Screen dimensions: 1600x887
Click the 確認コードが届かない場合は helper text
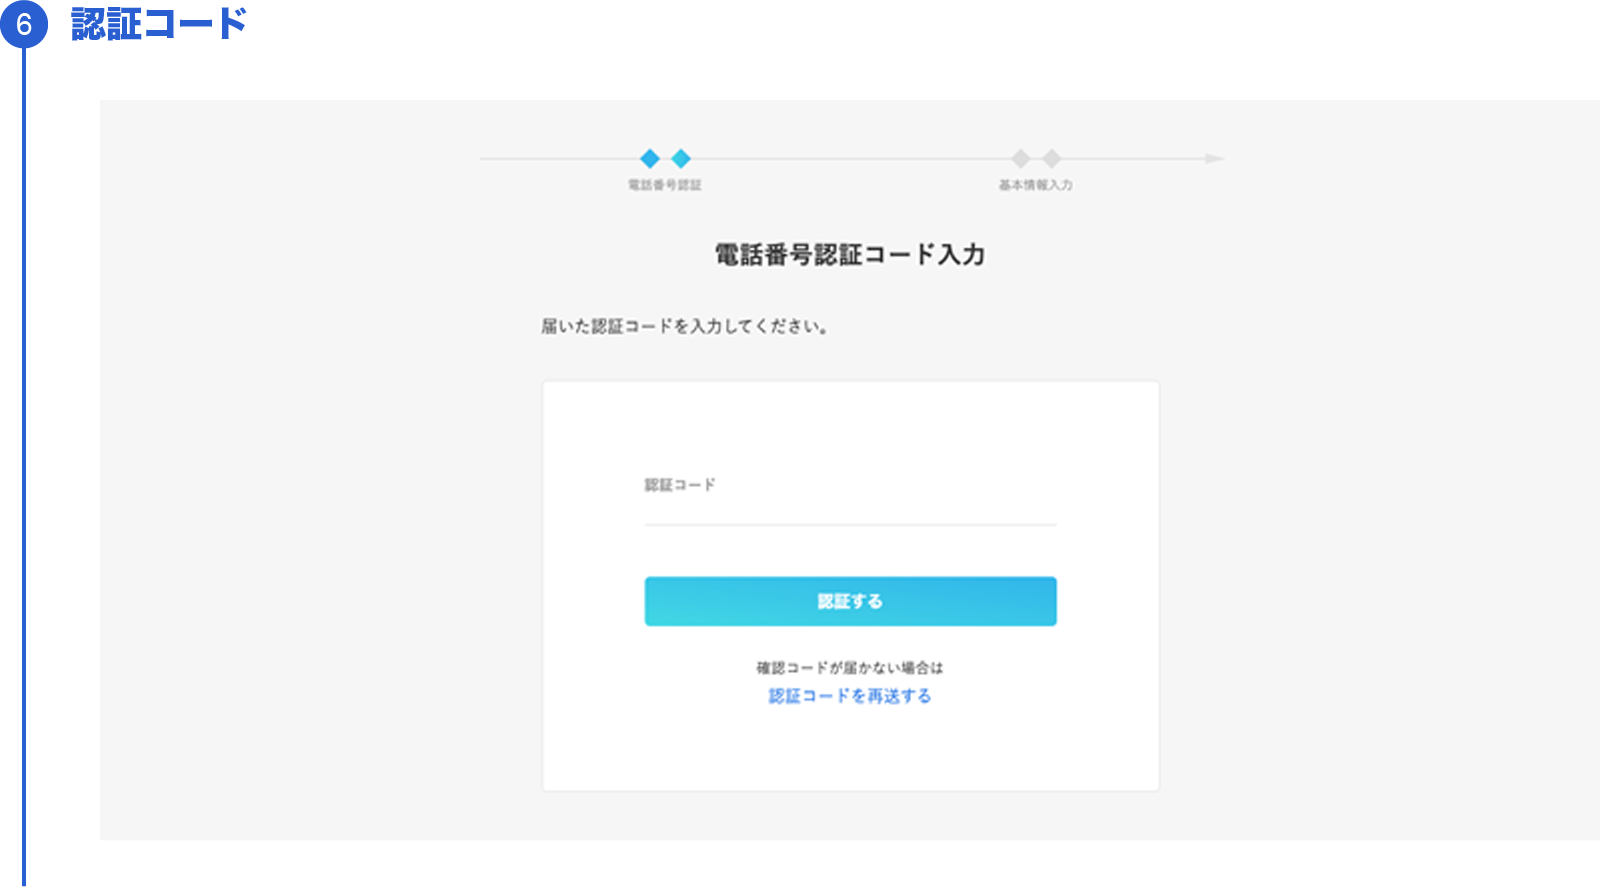click(850, 667)
